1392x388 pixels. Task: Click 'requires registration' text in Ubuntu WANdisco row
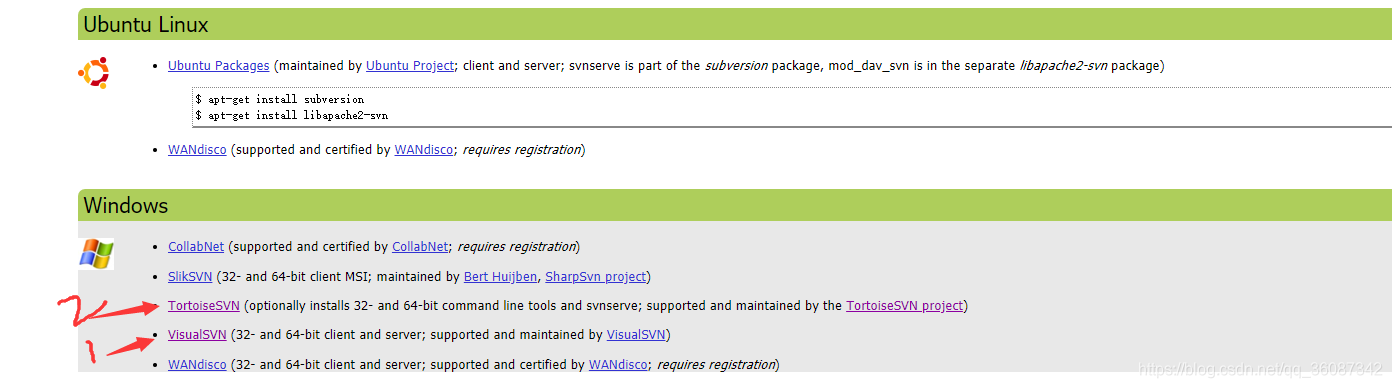pyautogui.click(x=521, y=150)
